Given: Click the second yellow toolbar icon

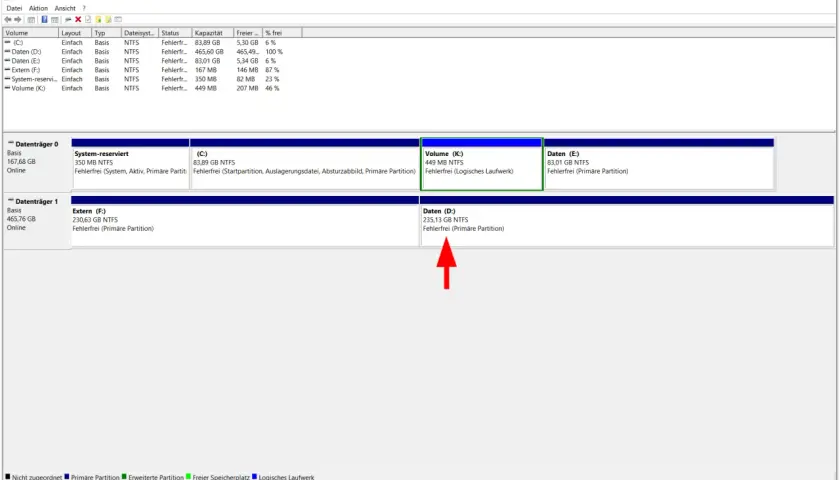Looking at the screenshot, I should pos(108,19).
